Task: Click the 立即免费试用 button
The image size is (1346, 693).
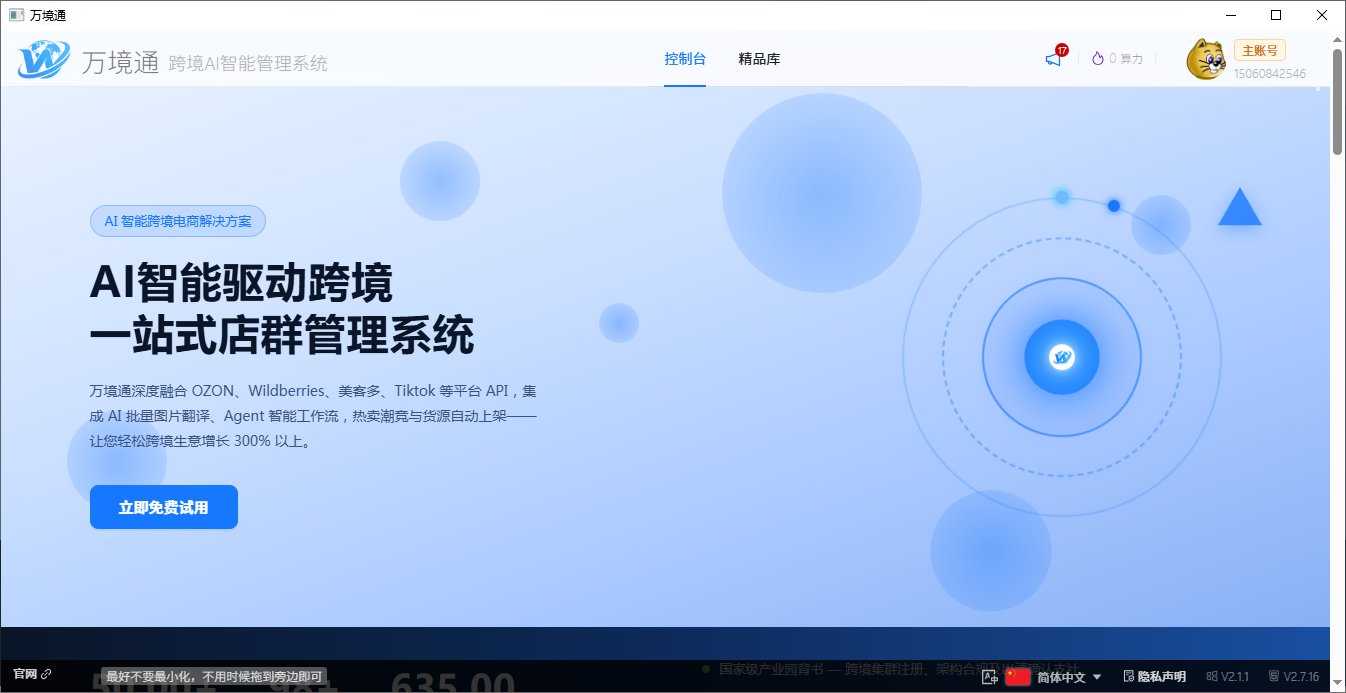Action: coord(164,507)
